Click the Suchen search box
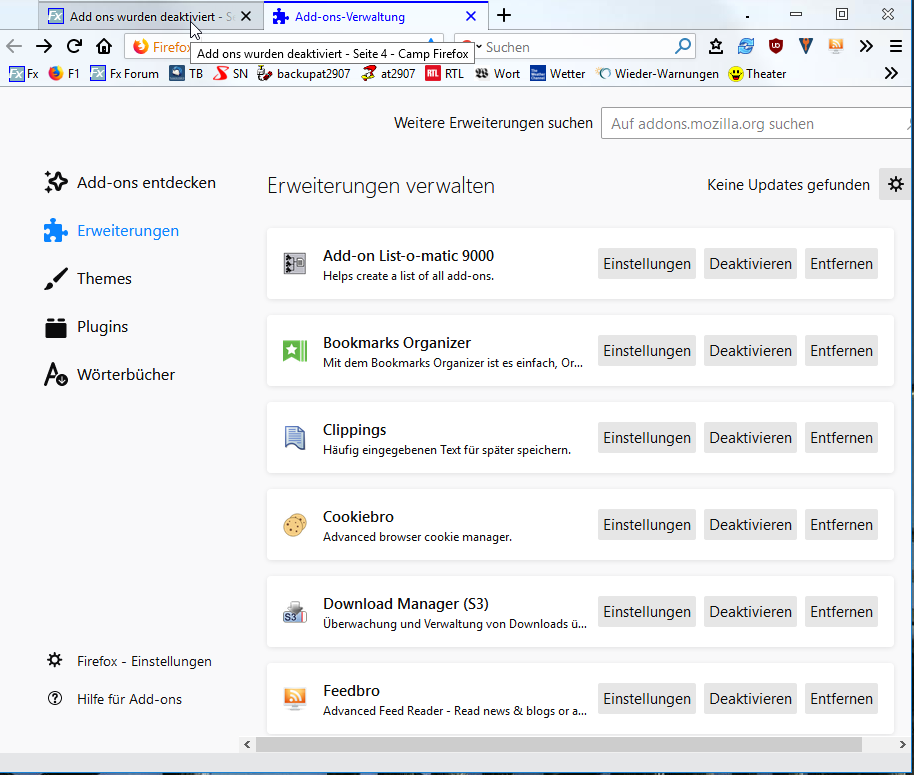The image size is (914, 775). pyautogui.click(x=577, y=47)
